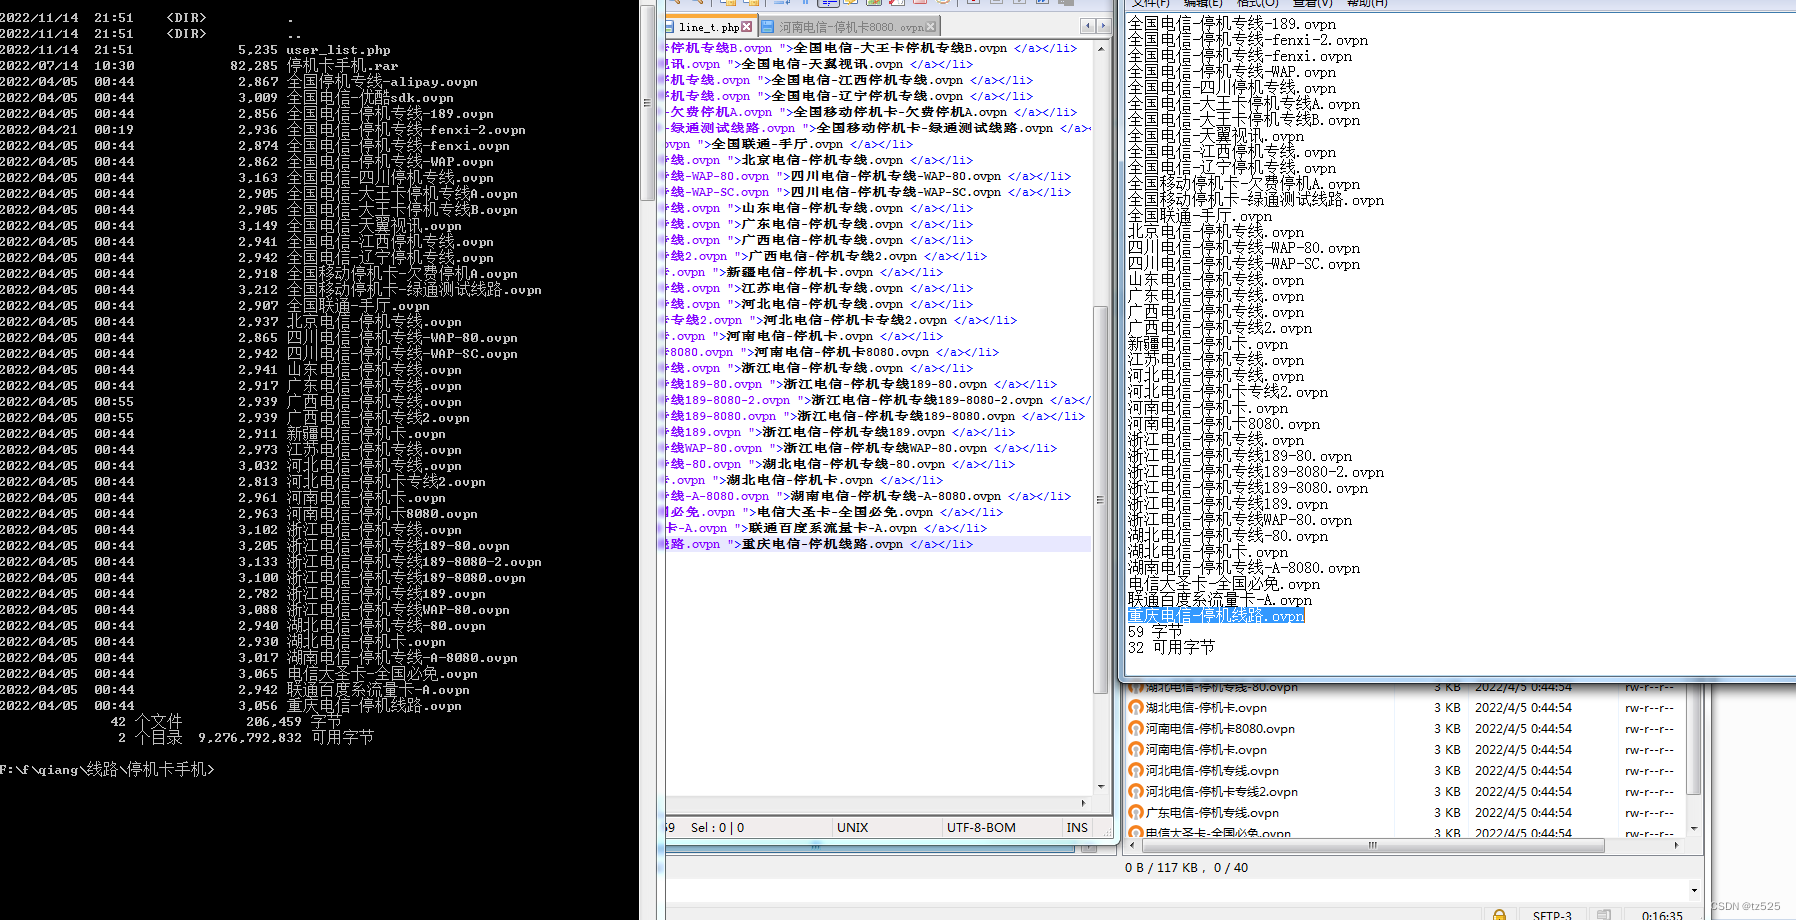
Task: Click 重庆电信-停机线路.ovpn in console listing
Action: (x=374, y=705)
